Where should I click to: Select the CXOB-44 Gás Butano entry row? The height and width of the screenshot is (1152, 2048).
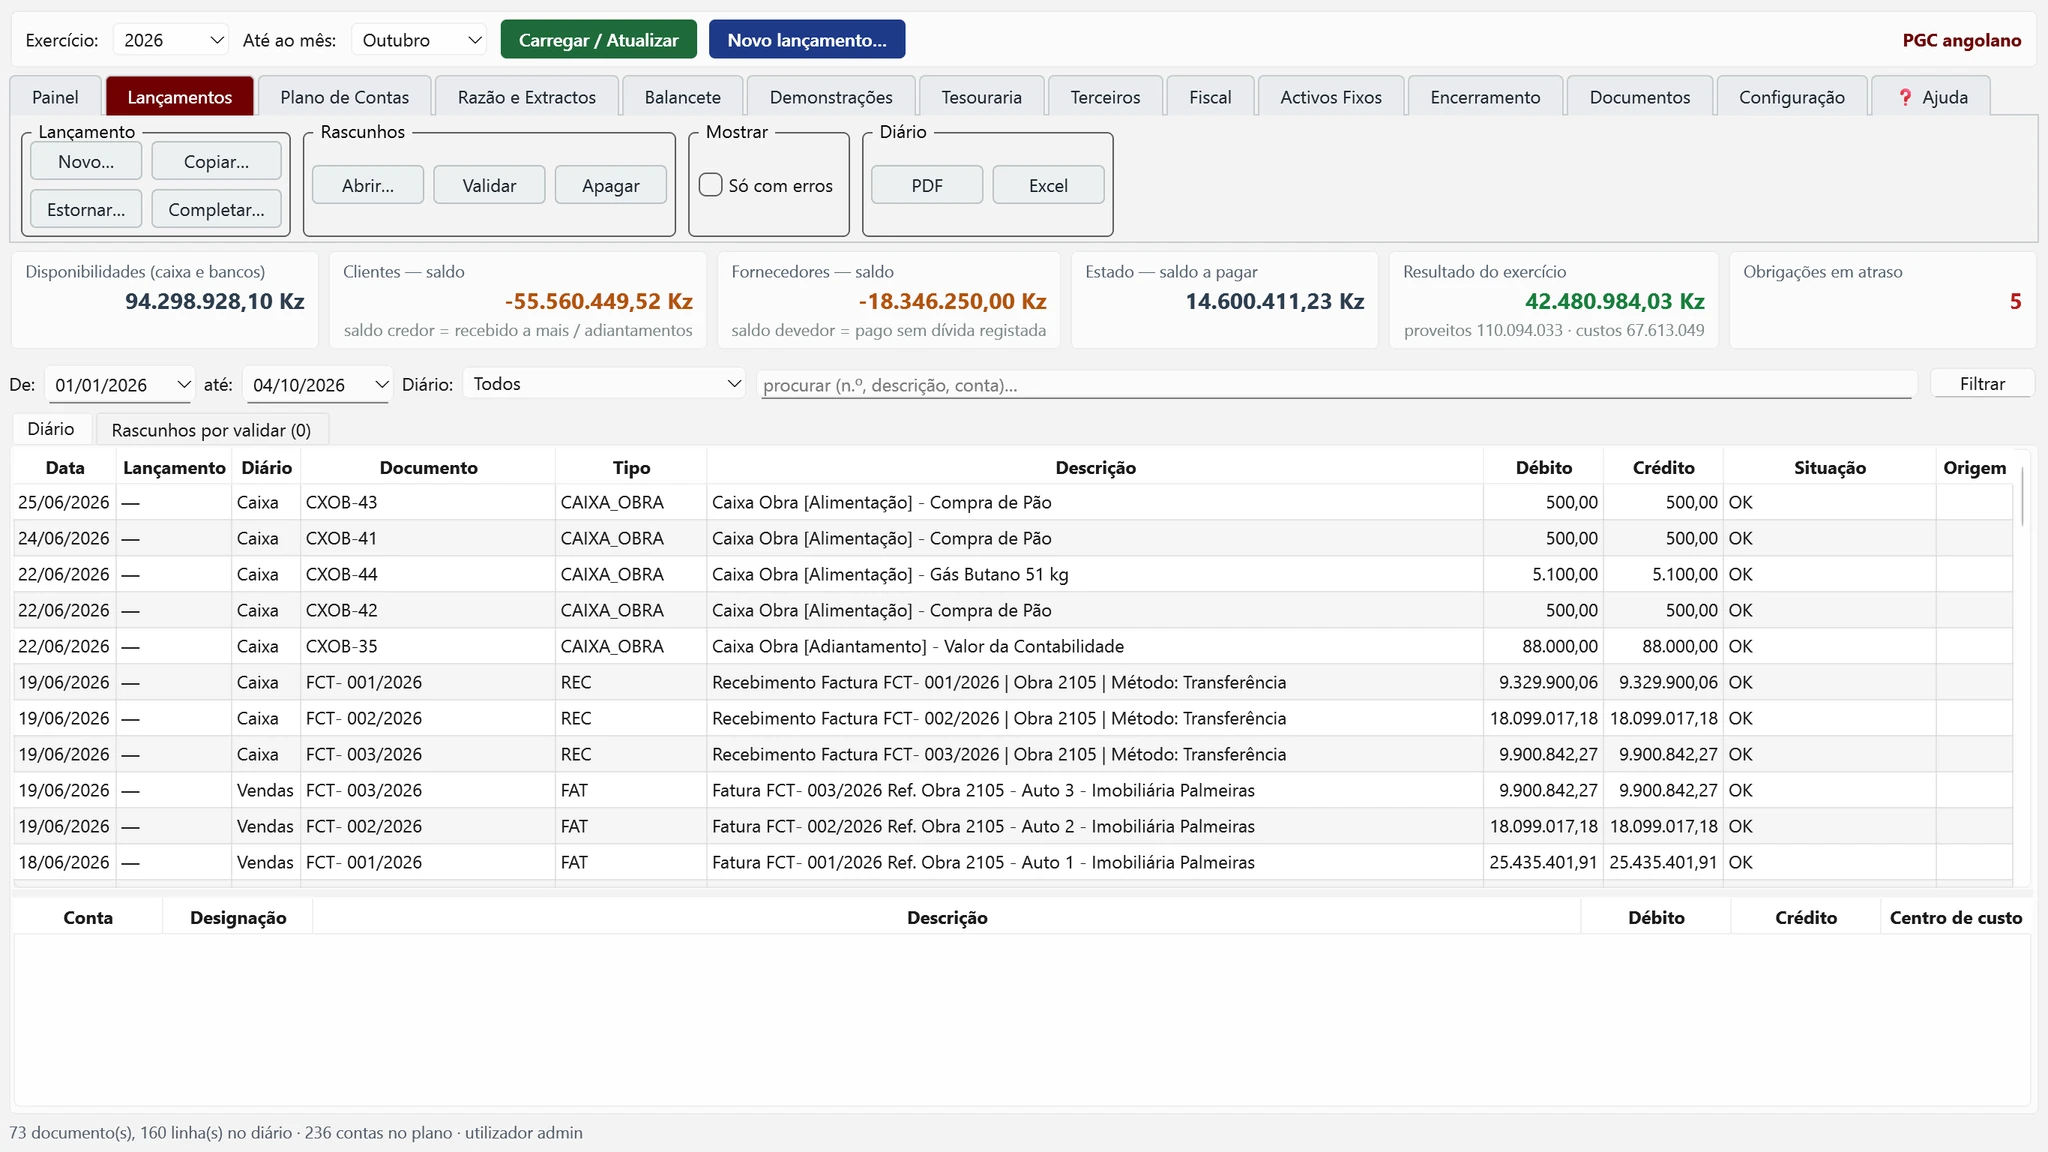coord(1012,574)
